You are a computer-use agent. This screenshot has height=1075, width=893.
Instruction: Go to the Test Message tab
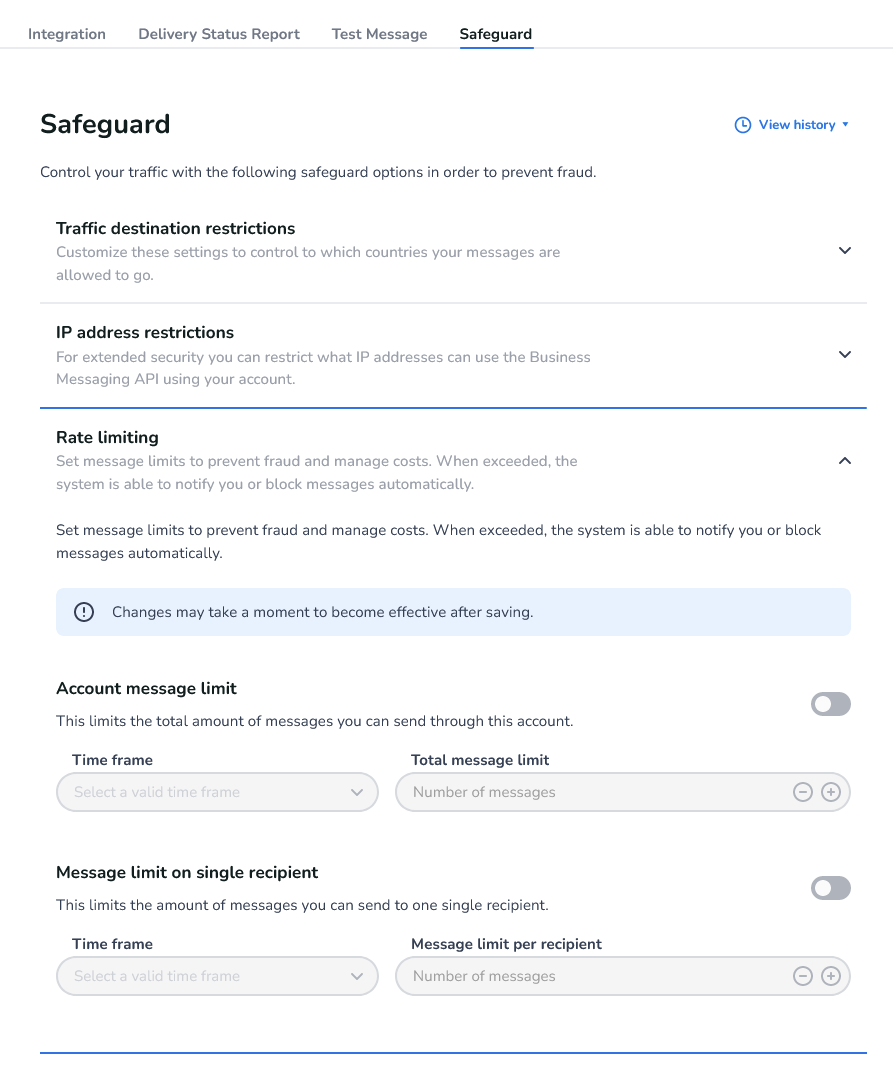379,34
